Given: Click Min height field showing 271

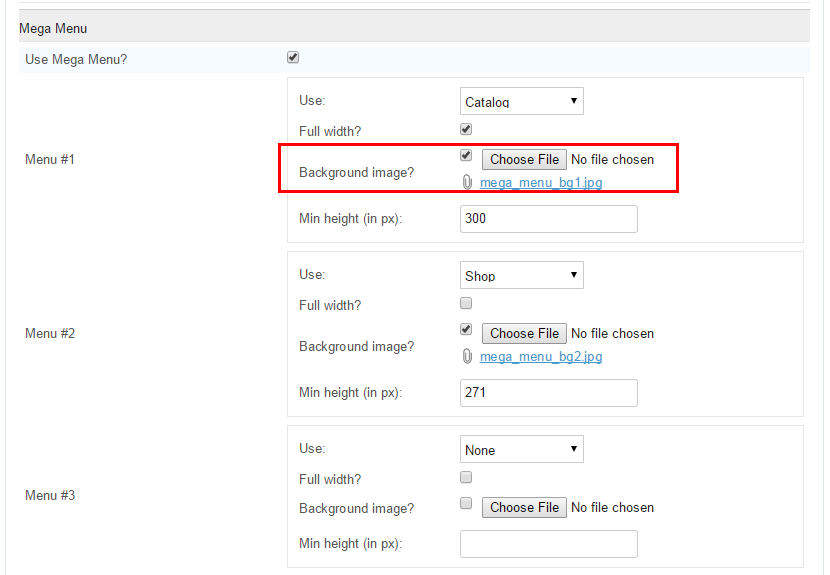Looking at the screenshot, I should pos(549,393).
